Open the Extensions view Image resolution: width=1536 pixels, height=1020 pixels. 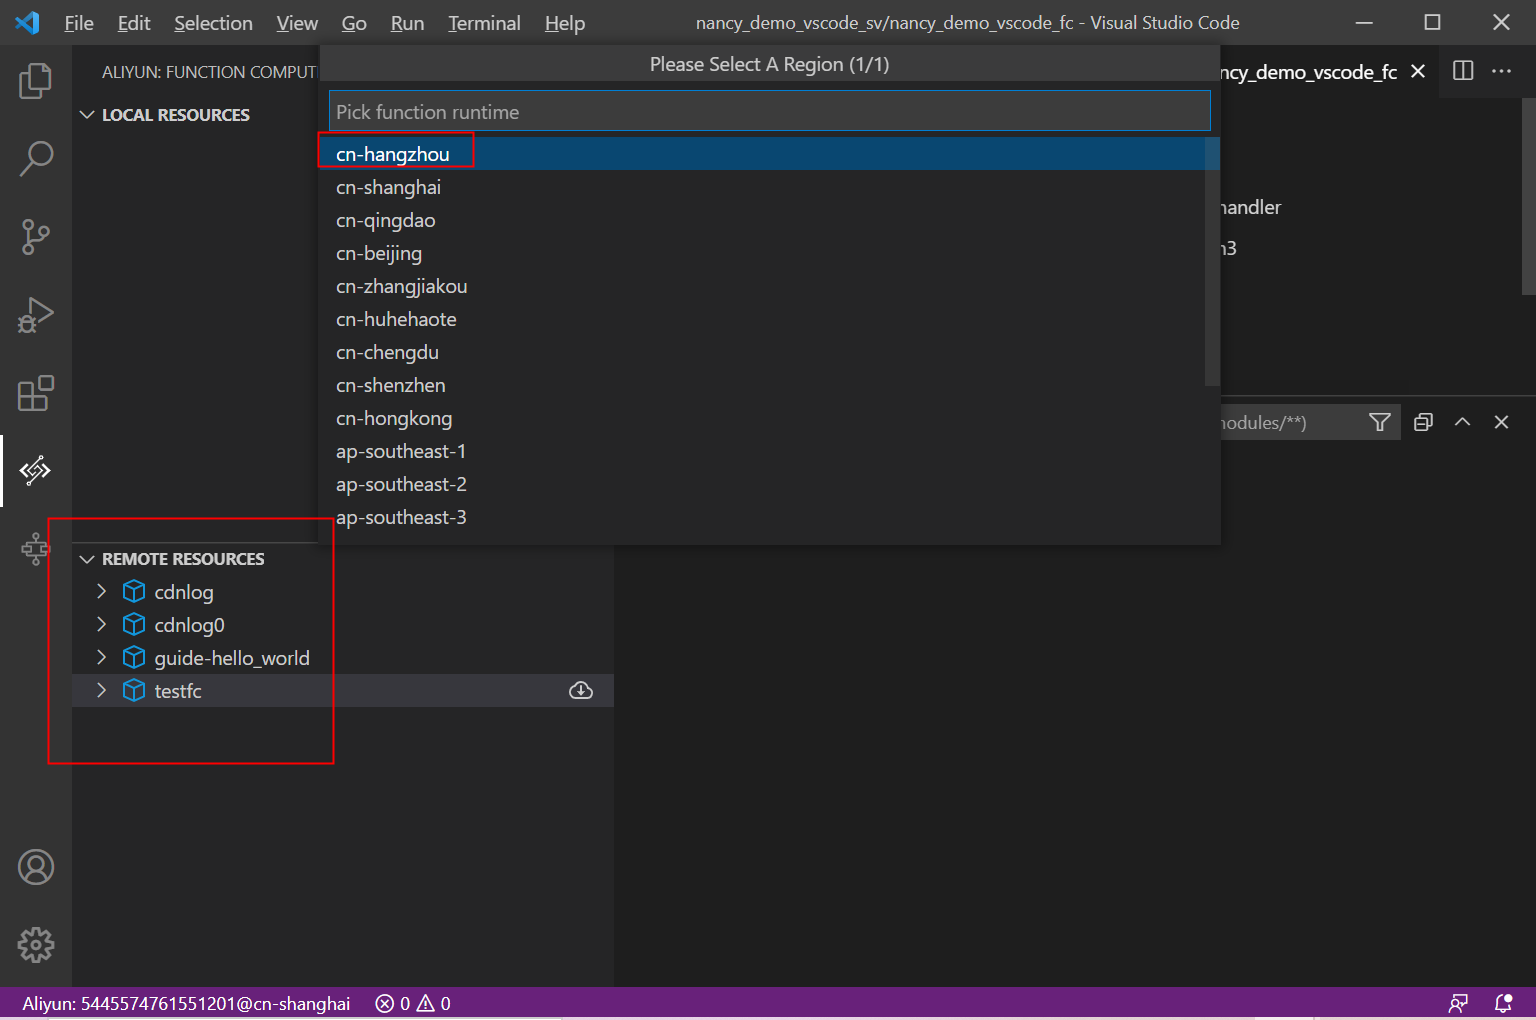tap(36, 393)
